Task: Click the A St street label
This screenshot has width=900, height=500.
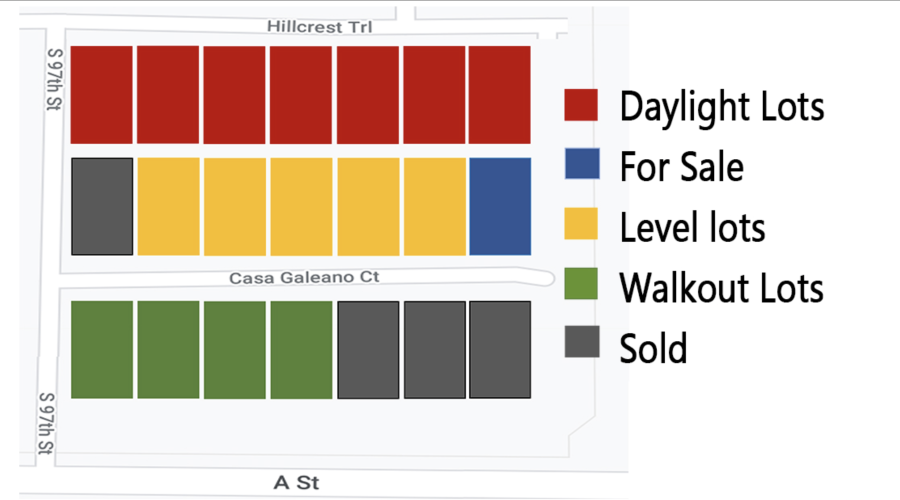Action: pyautogui.click(x=296, y=483)
